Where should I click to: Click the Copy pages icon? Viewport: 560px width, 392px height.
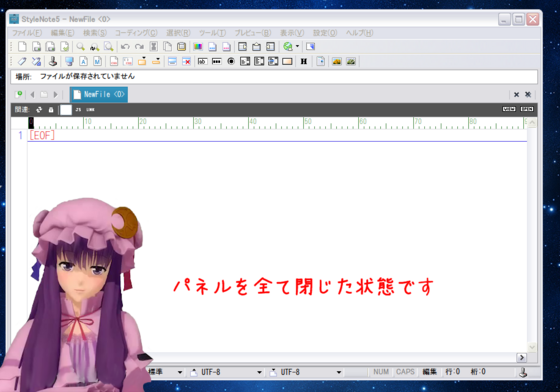[168, 46]
